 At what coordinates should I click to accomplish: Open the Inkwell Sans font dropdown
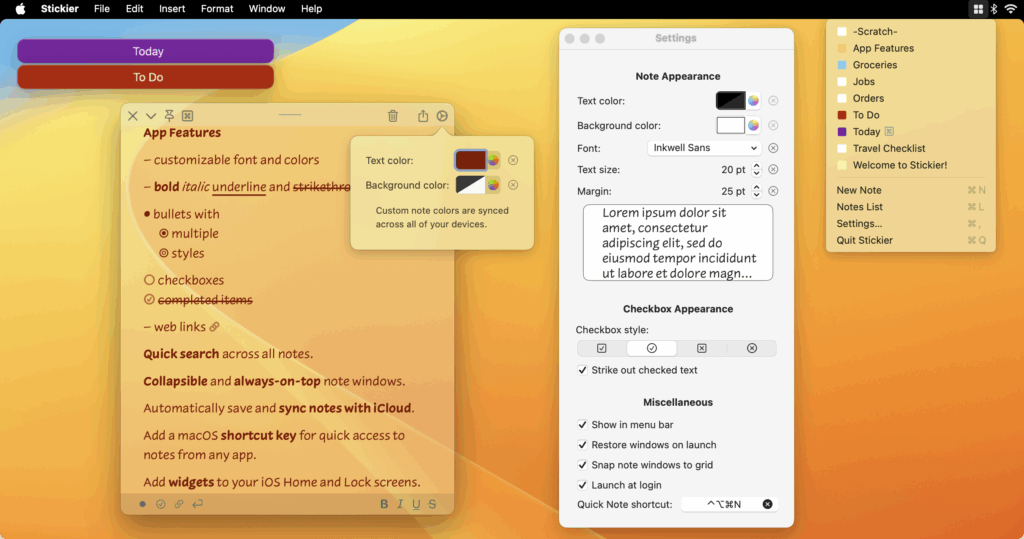pyautogui.click(x=705, y=148)
